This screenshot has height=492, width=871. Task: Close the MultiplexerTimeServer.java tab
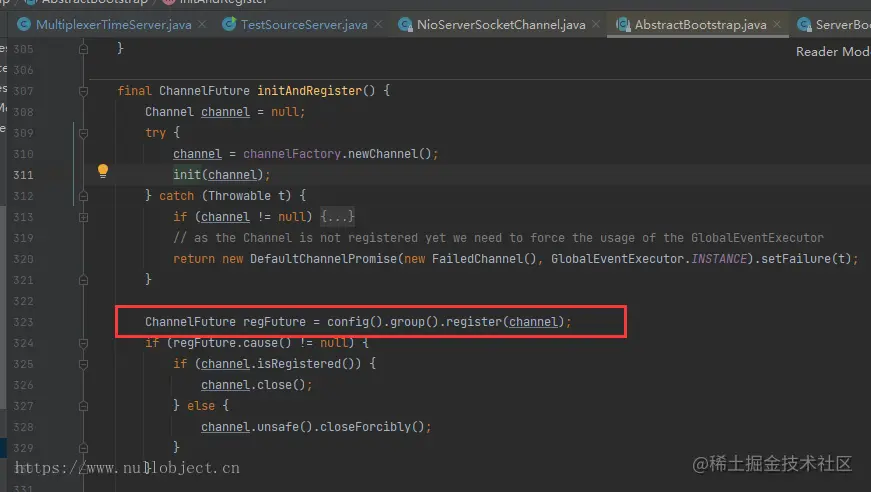(202, 24)
